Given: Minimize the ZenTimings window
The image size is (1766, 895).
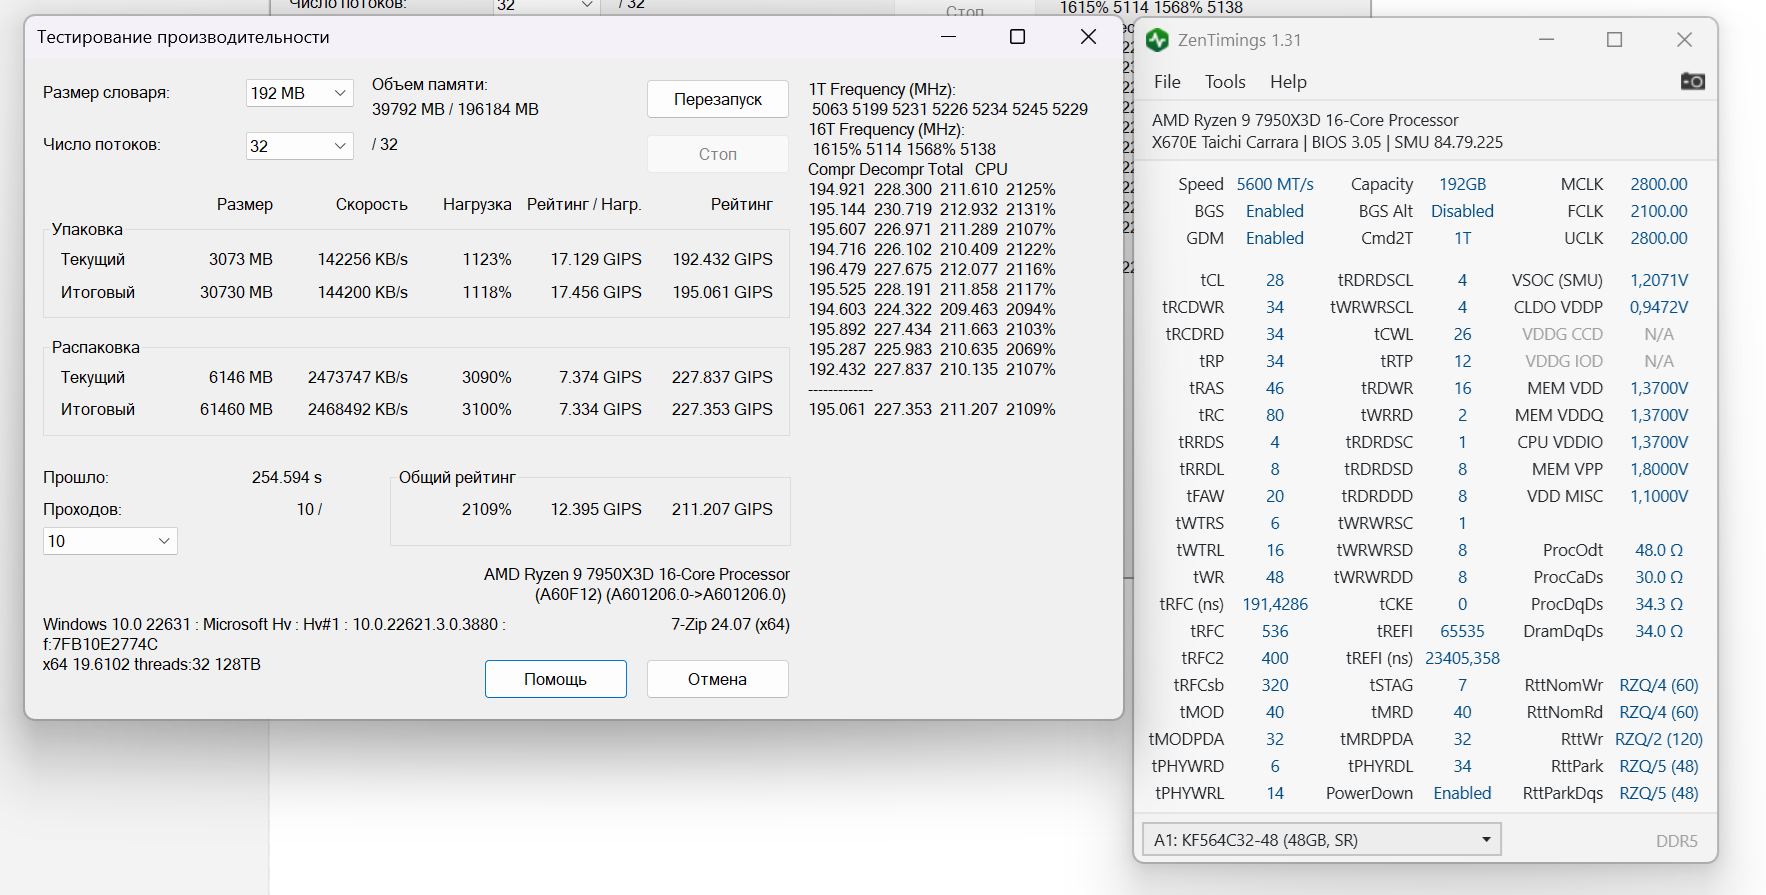Looking at the screenshot, I should pos(1546,40).
